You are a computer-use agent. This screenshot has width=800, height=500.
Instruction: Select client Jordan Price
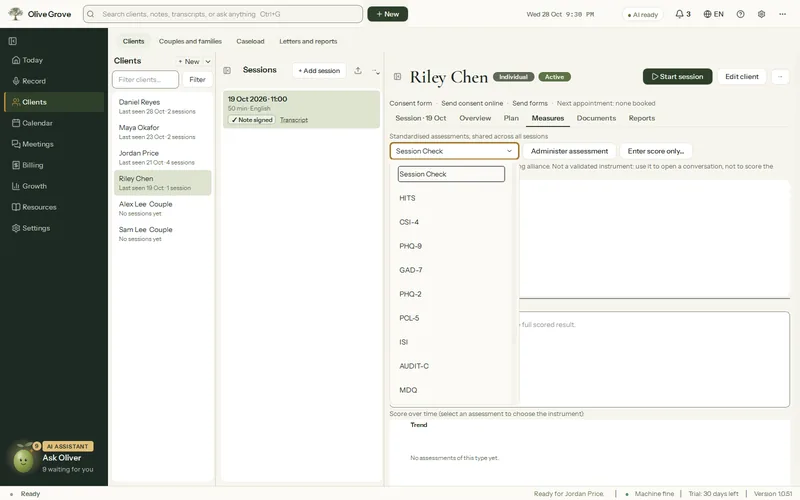(x=162, y=157)
